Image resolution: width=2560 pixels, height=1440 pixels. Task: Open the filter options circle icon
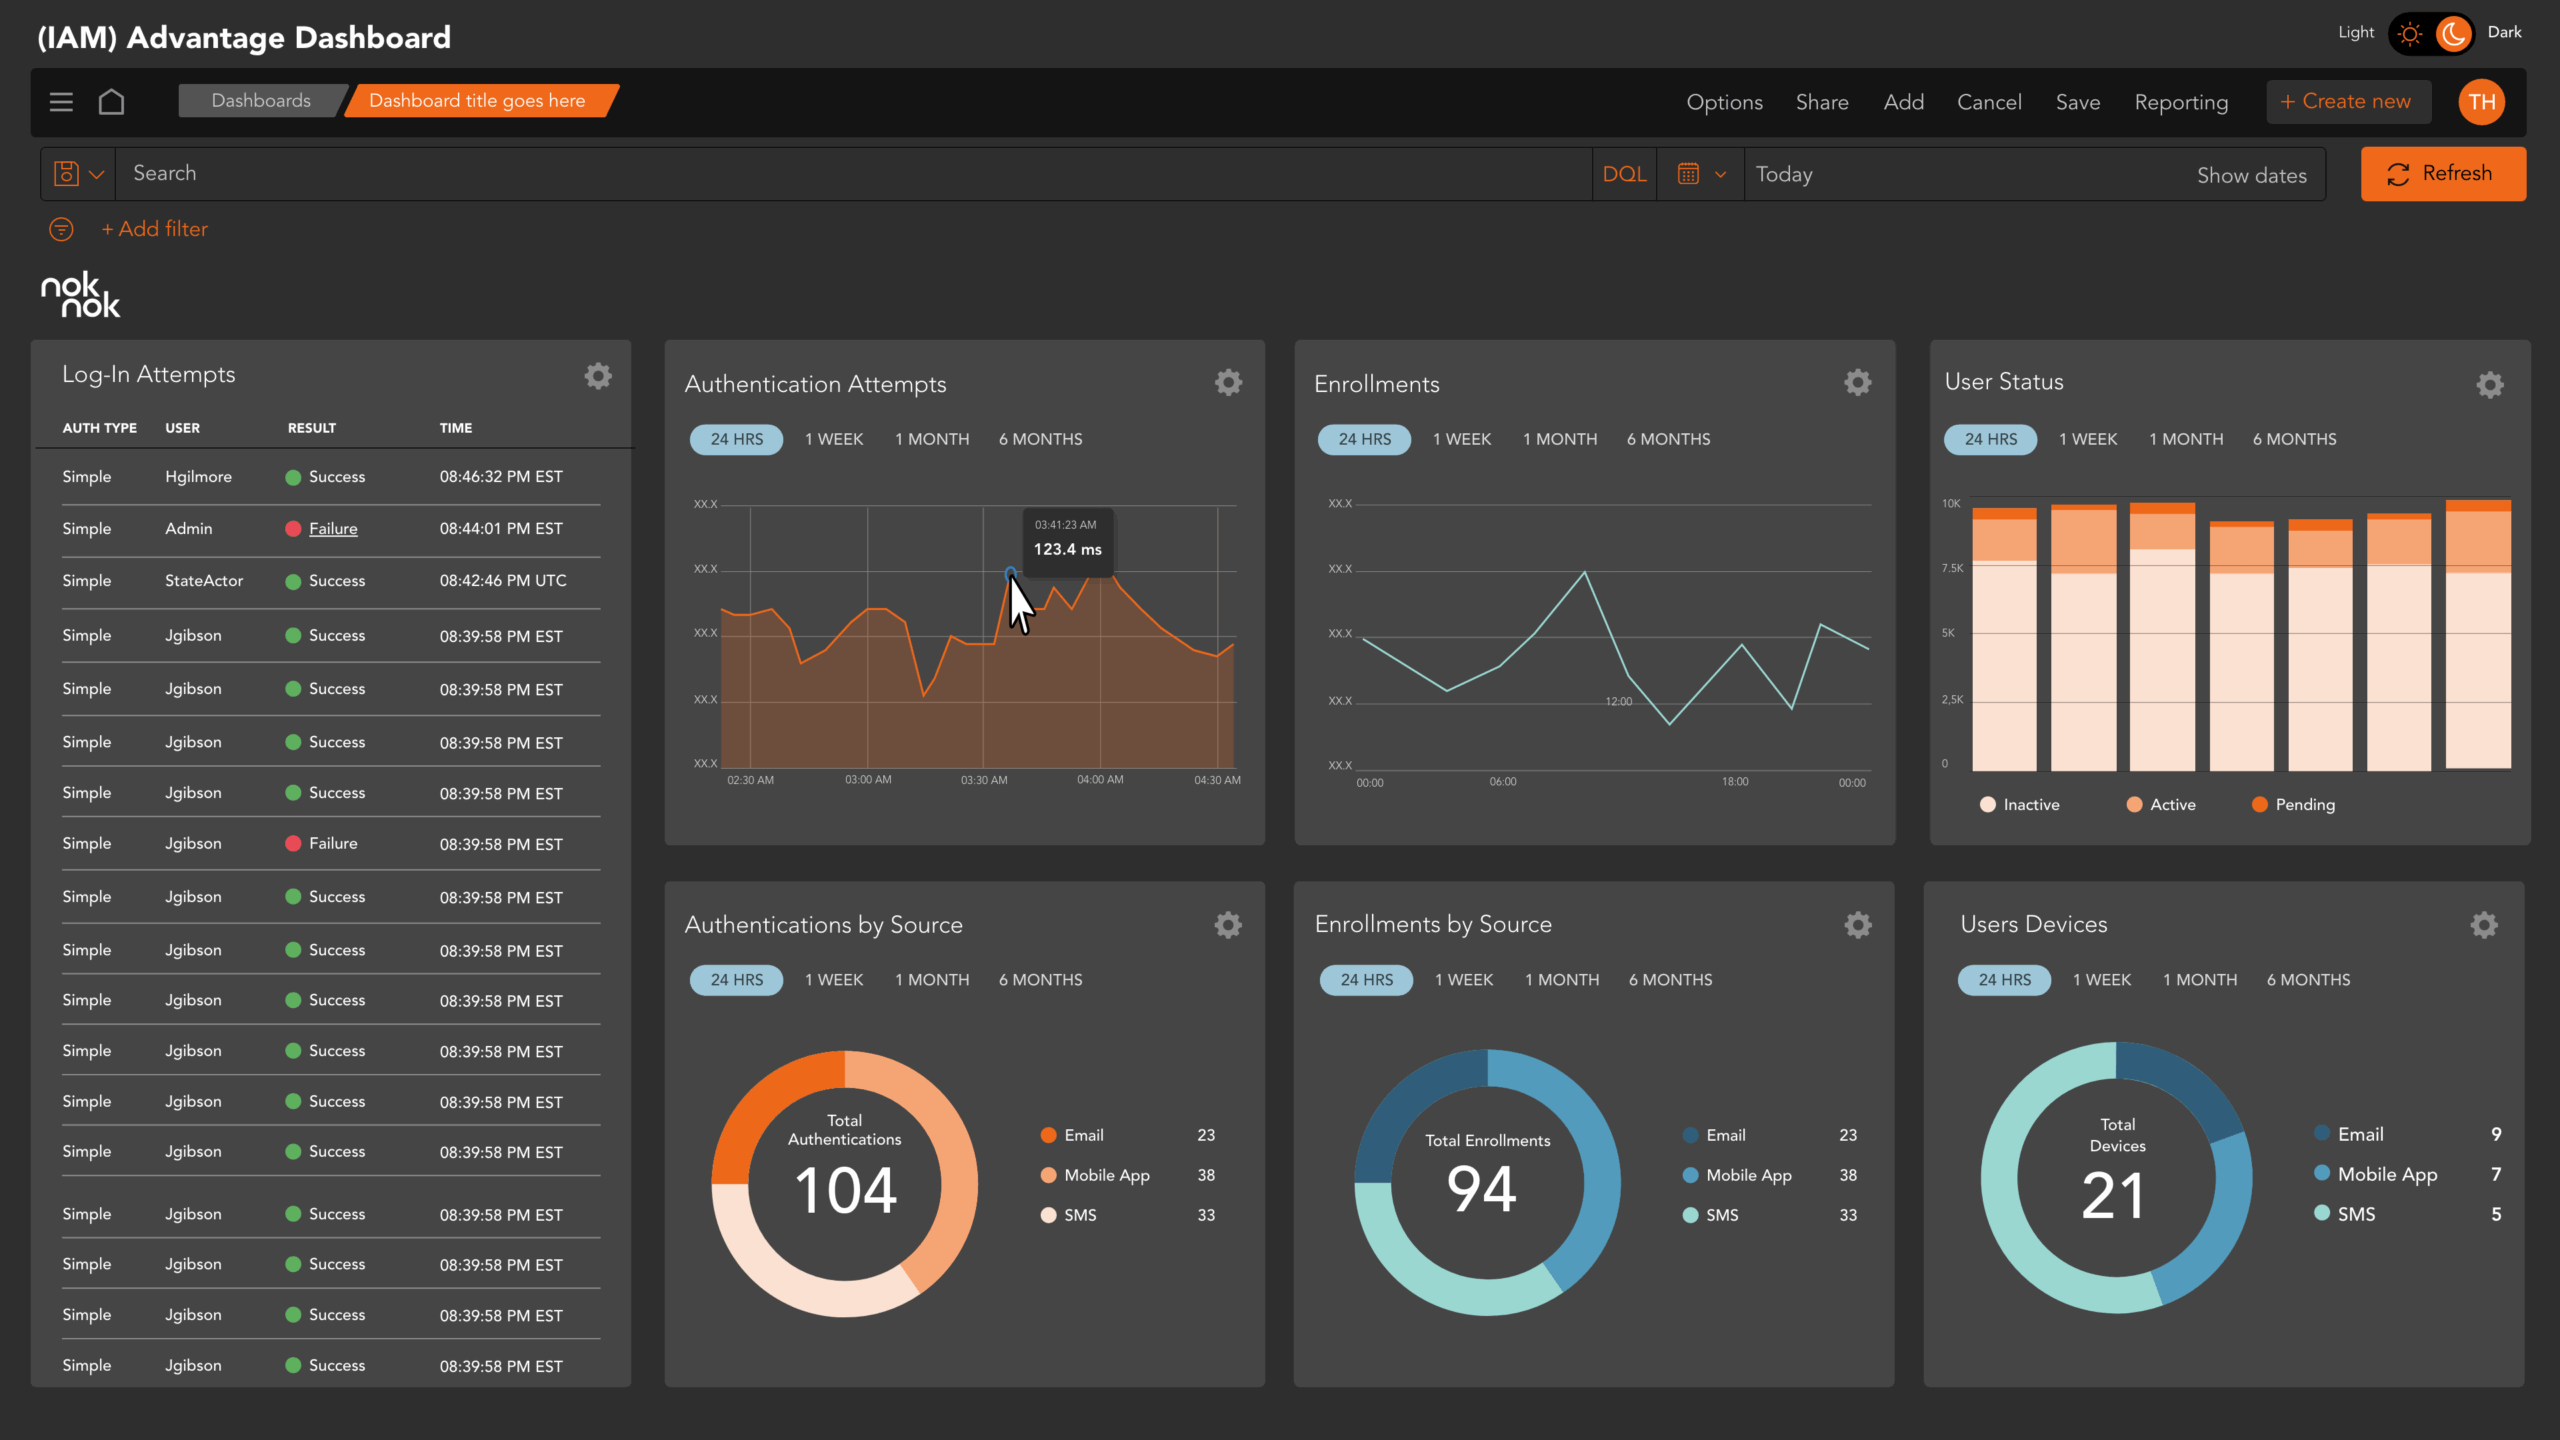click(61, 229)
